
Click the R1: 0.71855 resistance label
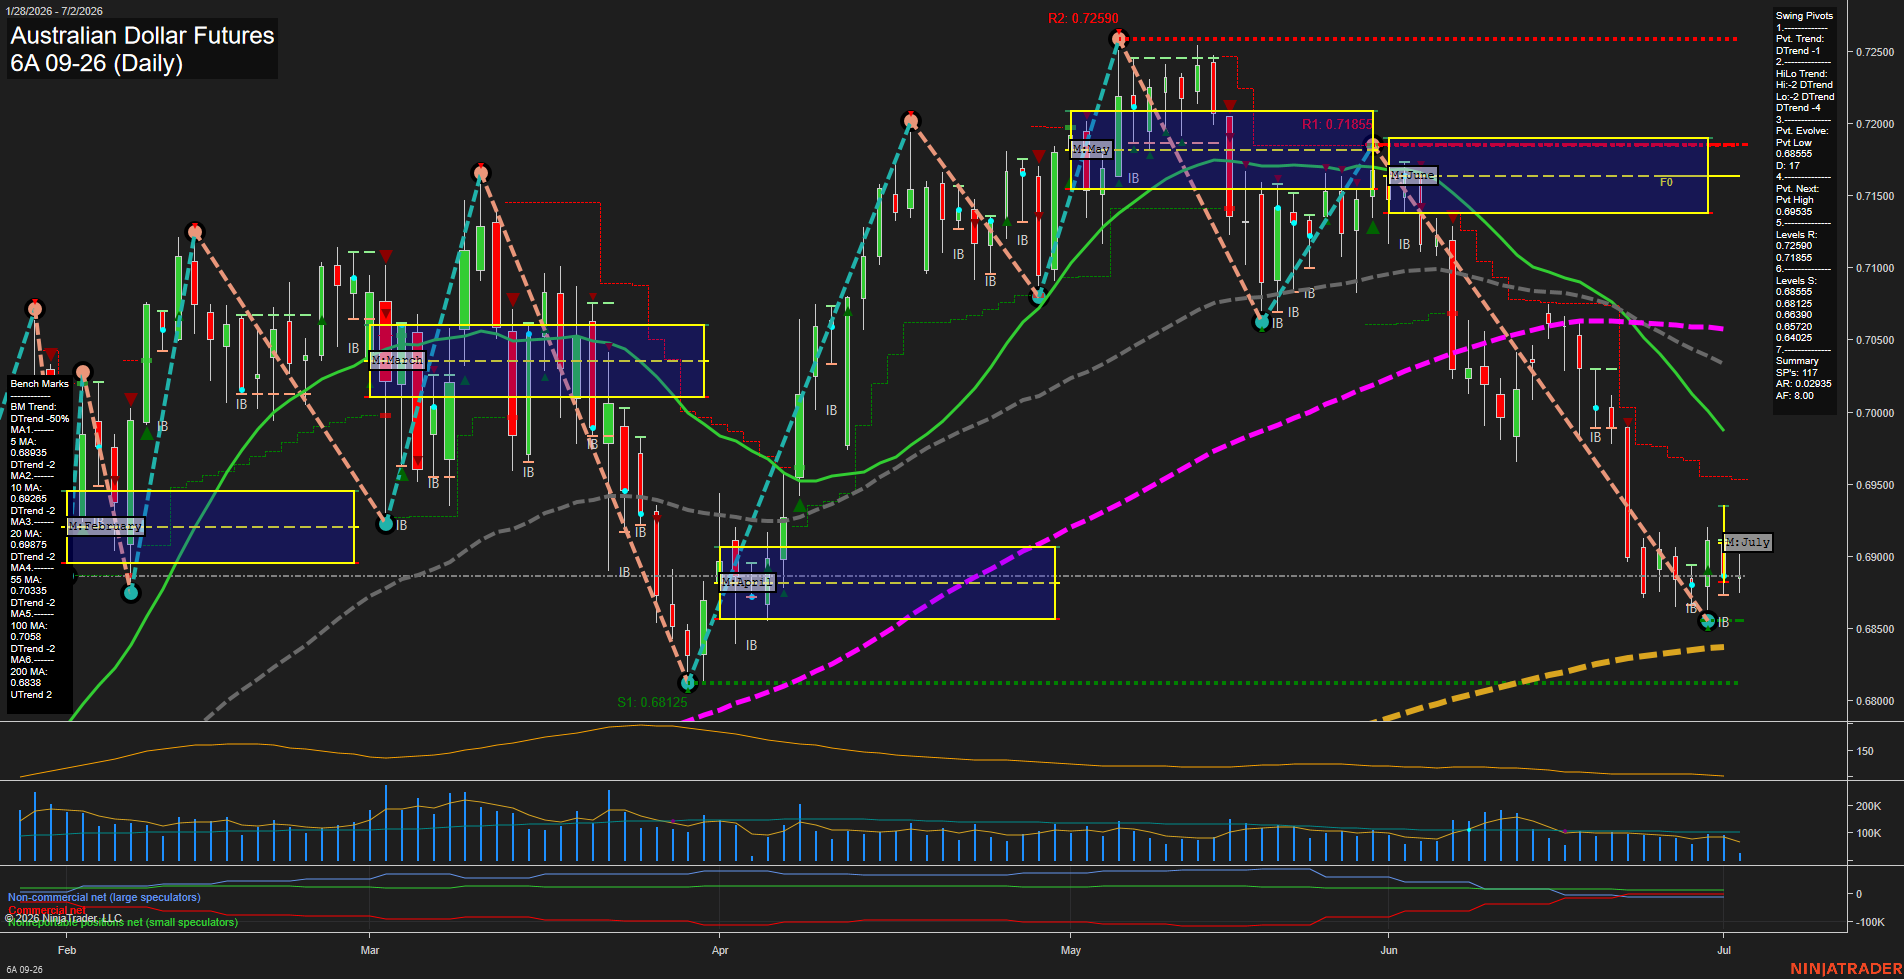(1337, 125)
